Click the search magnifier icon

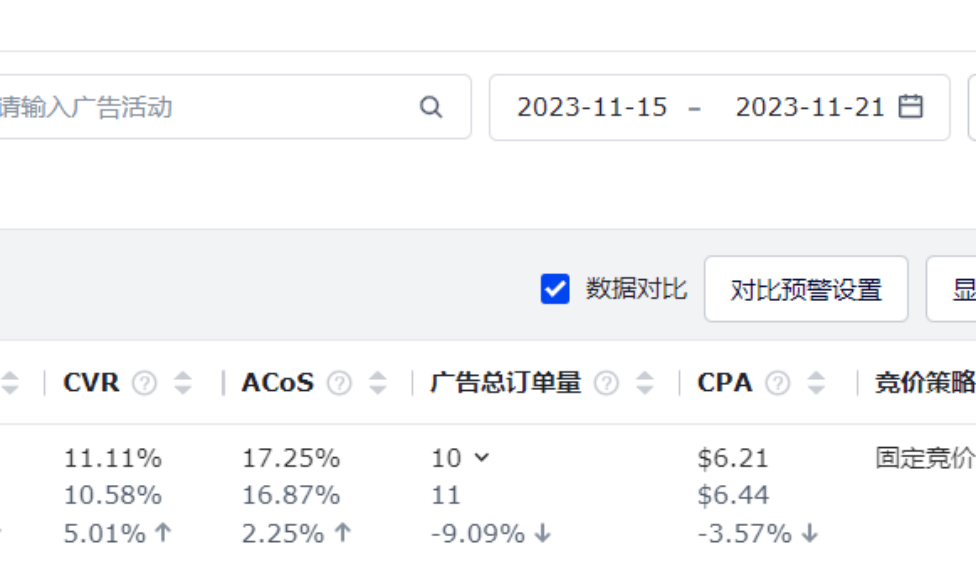pyautogui.click(x=431, y=107)
